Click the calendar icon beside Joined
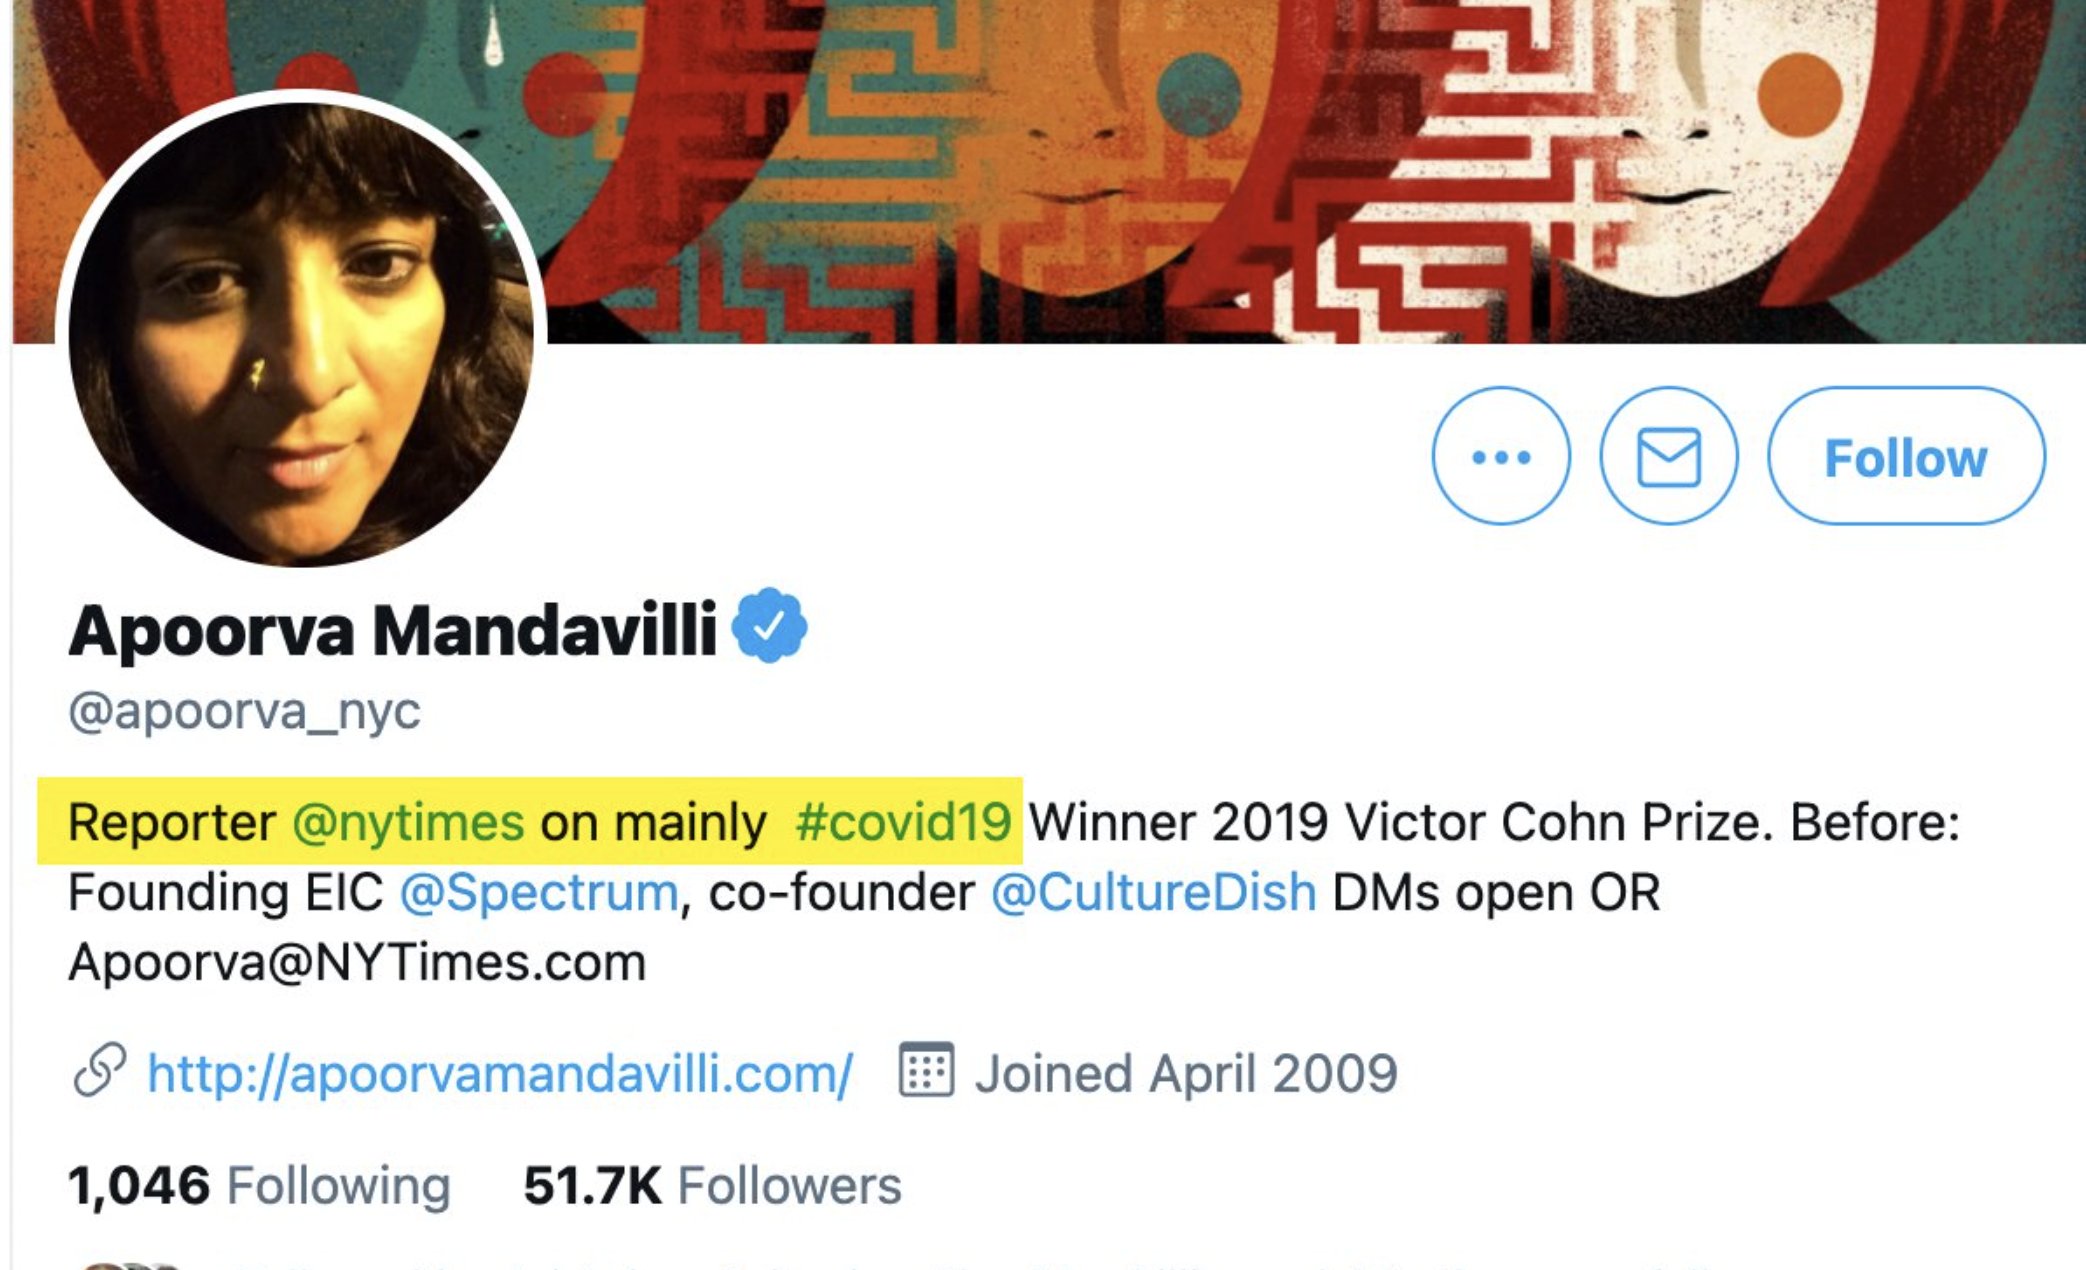Image resolution: width=2086 pixels, height=1270 pixels. click(925, 1071)
